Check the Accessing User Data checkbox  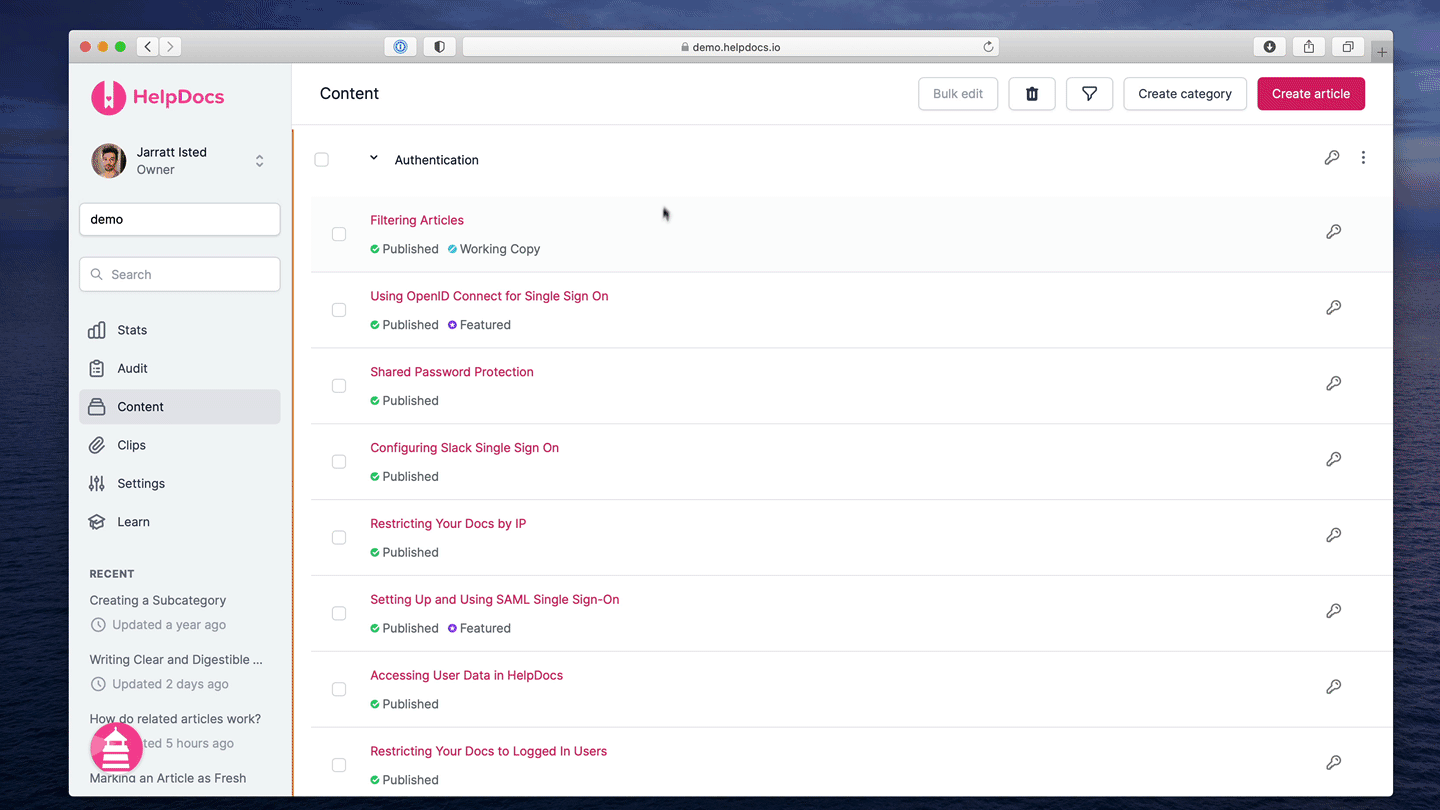(339, 689)
